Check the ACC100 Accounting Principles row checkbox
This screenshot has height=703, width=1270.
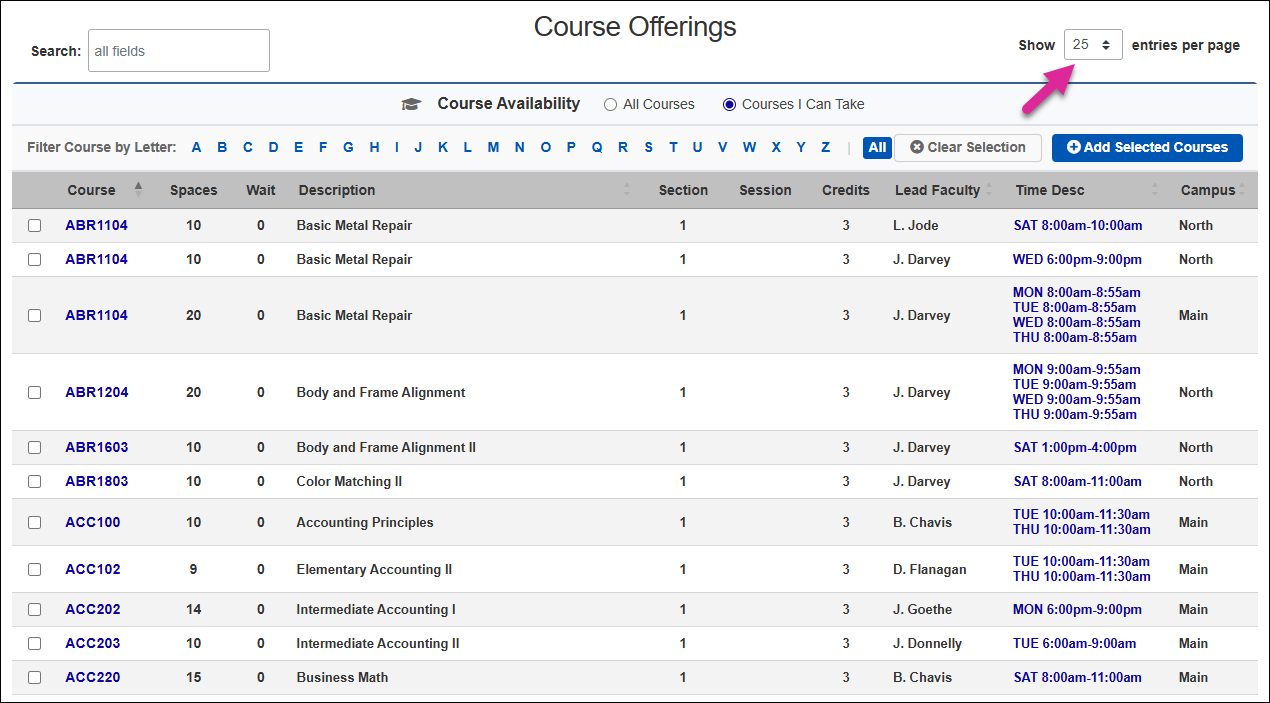(x=34, y=522)
